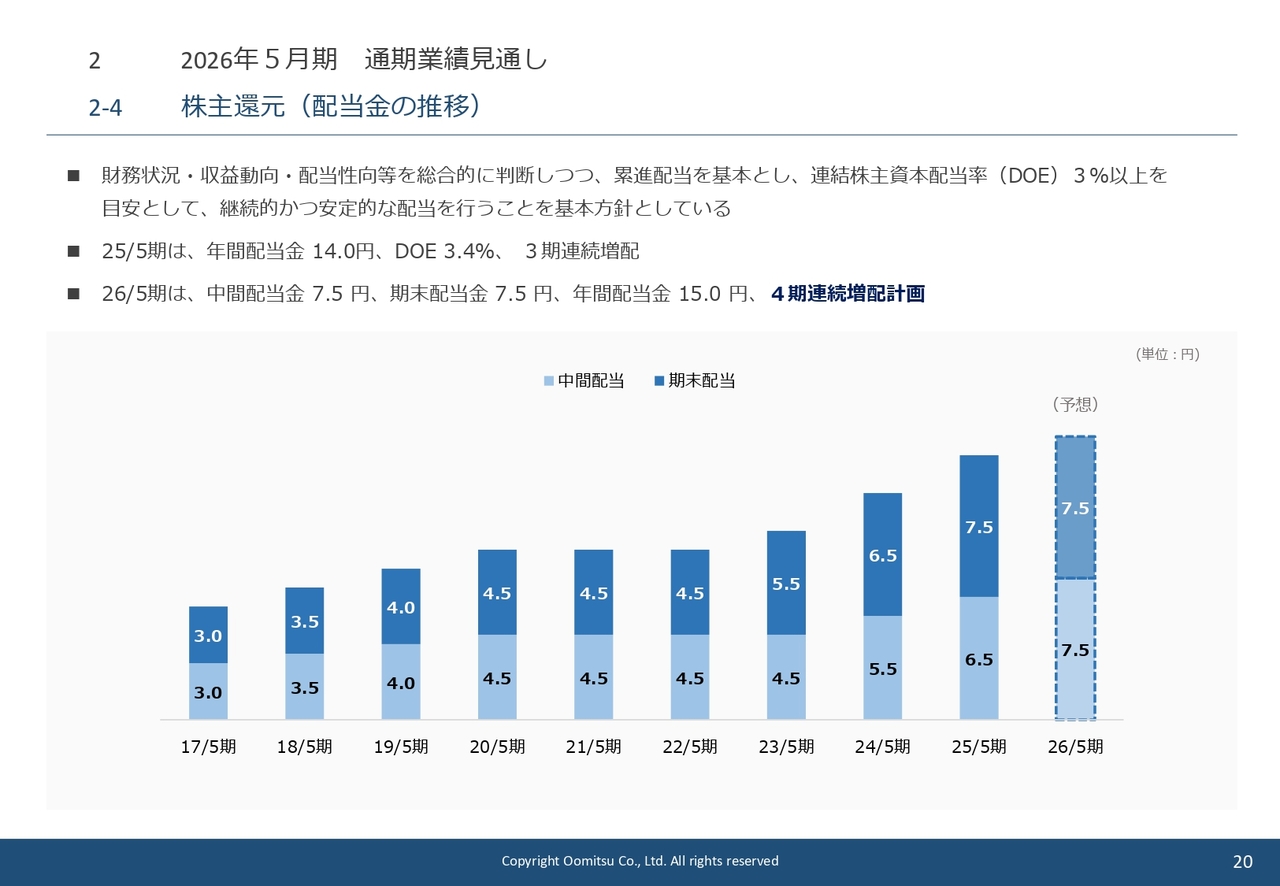Click the 中間配当 legend color swatch
1280x886 pixels.
[x=549, y=381]
